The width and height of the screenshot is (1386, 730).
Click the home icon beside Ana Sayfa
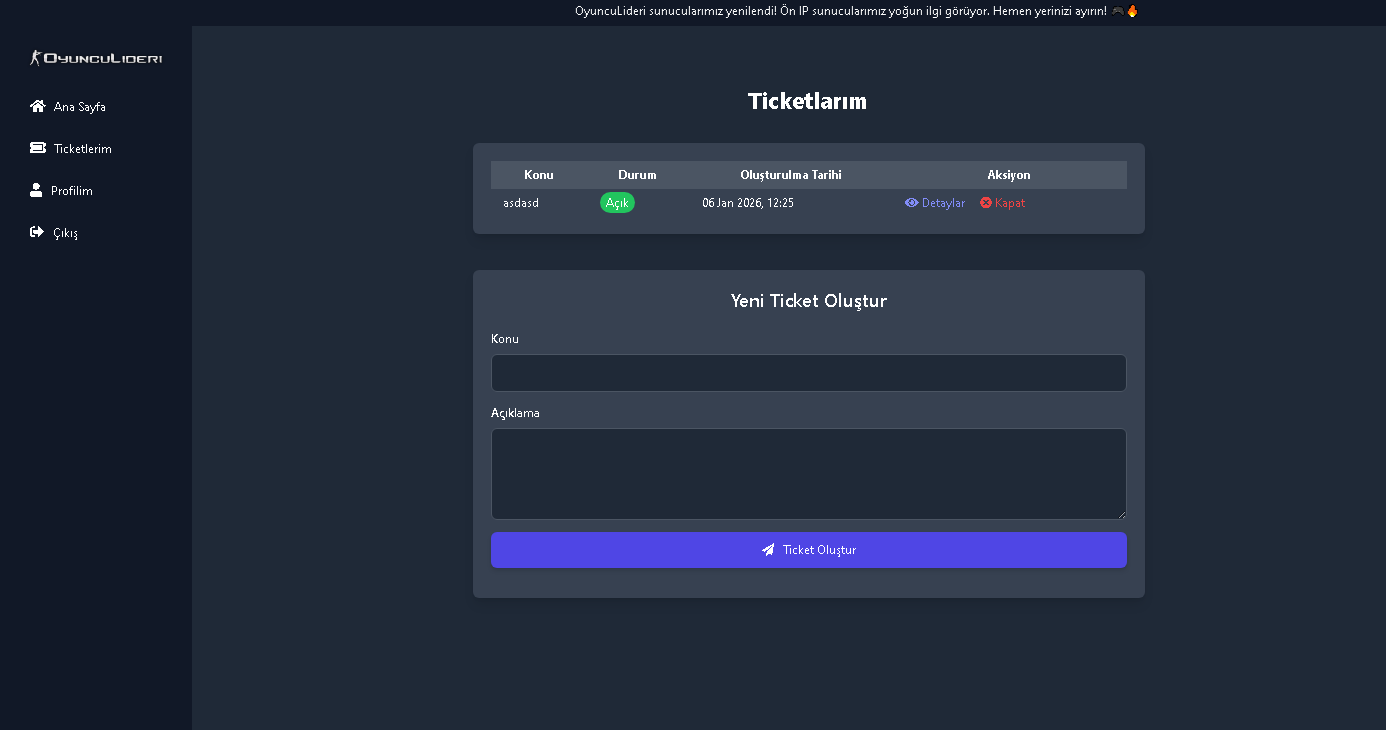[38, 106]
